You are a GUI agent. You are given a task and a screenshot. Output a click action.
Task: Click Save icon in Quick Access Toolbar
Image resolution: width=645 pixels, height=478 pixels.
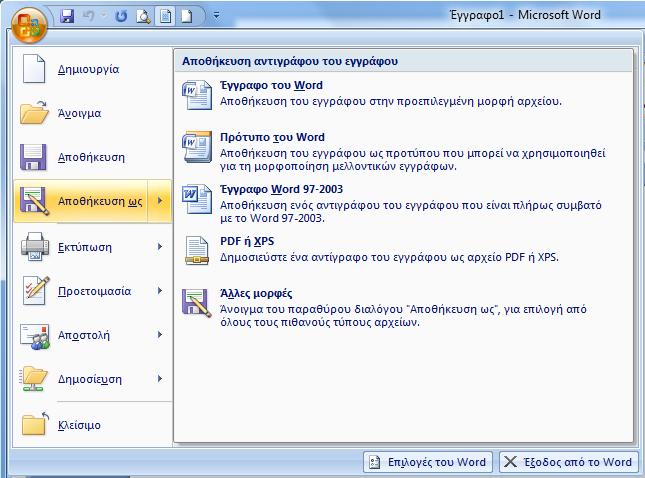point(67,16)
